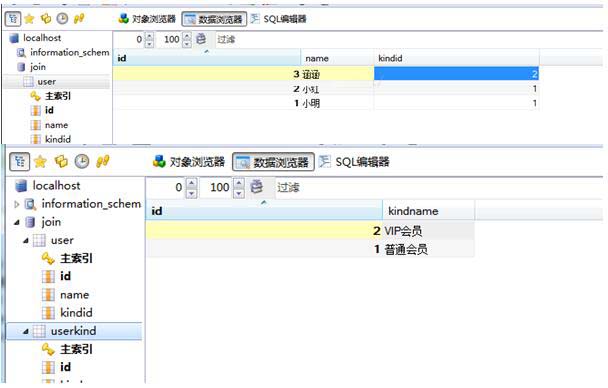
Task: Select the user table in top window tree
Action: tap(47, 82)
